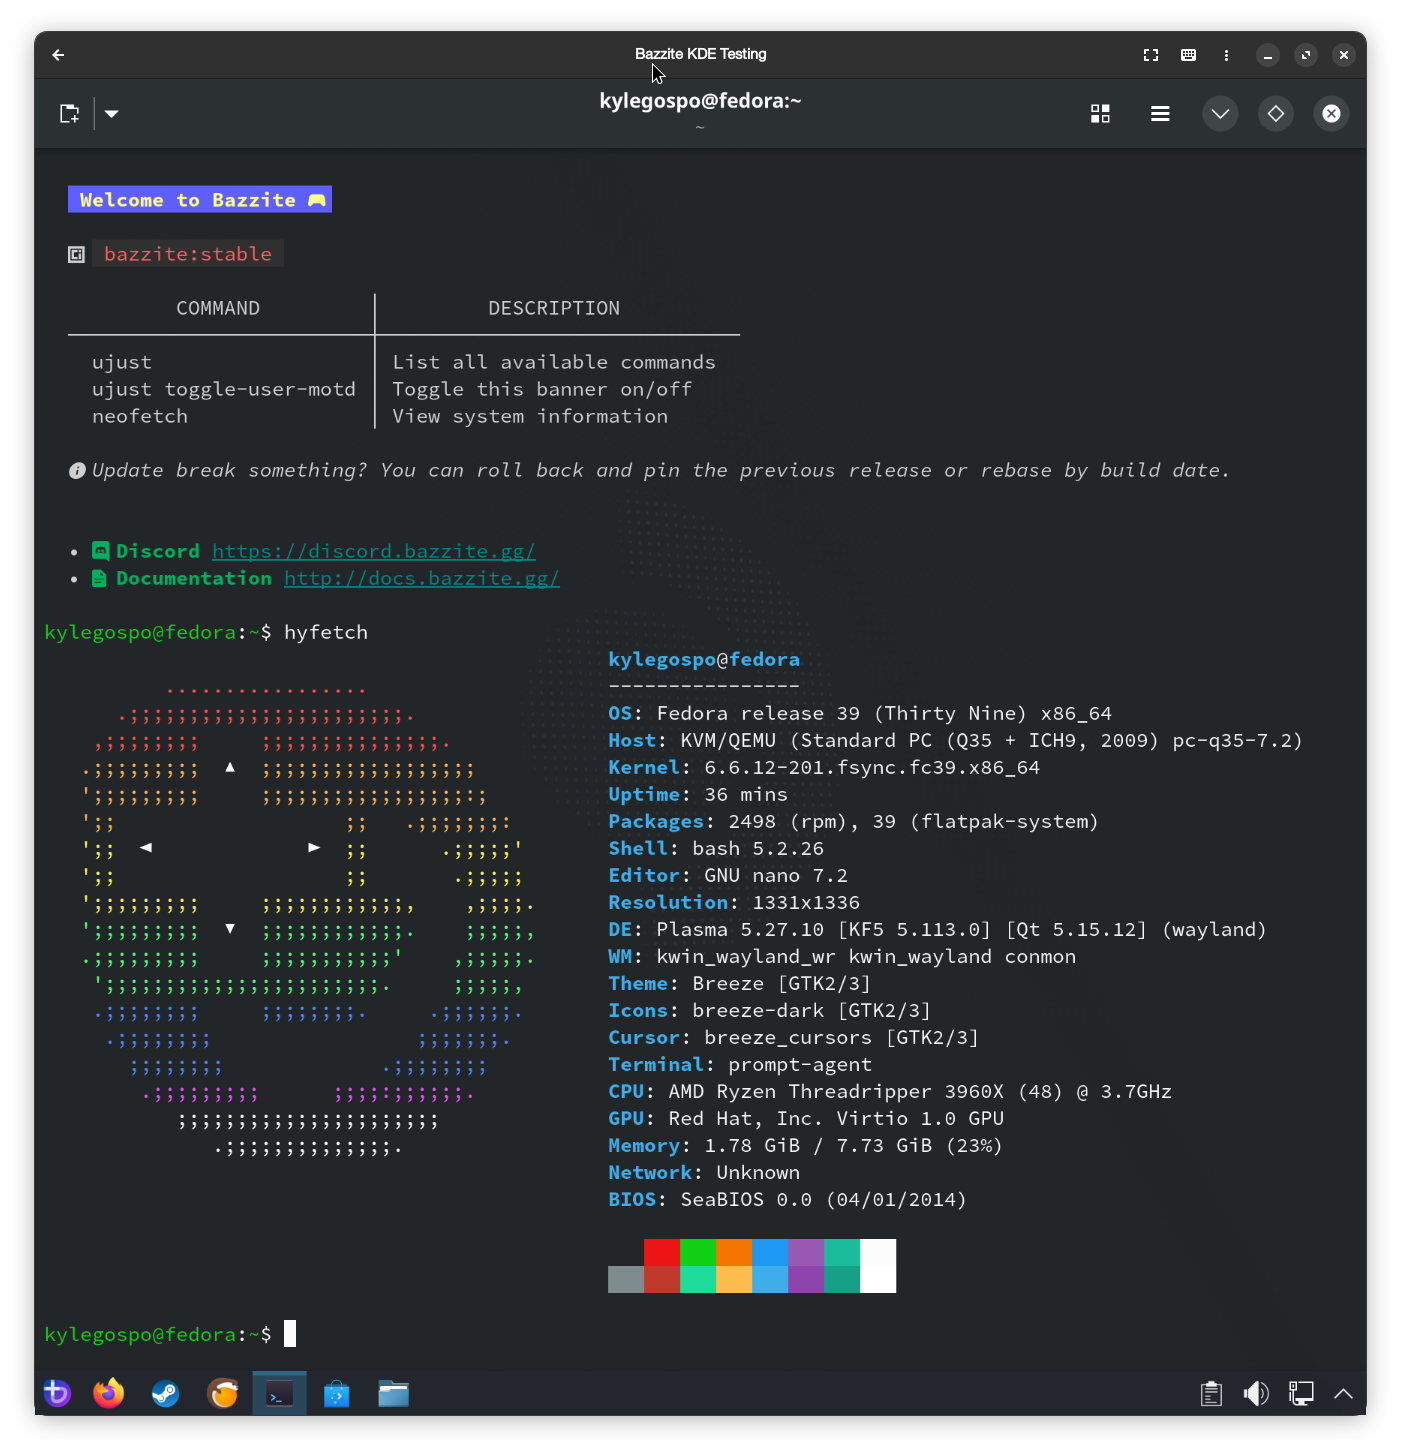Open the three-dot menu in title bar
This screenshot has width=1401, height=1453.
[x=1226, y=55]
